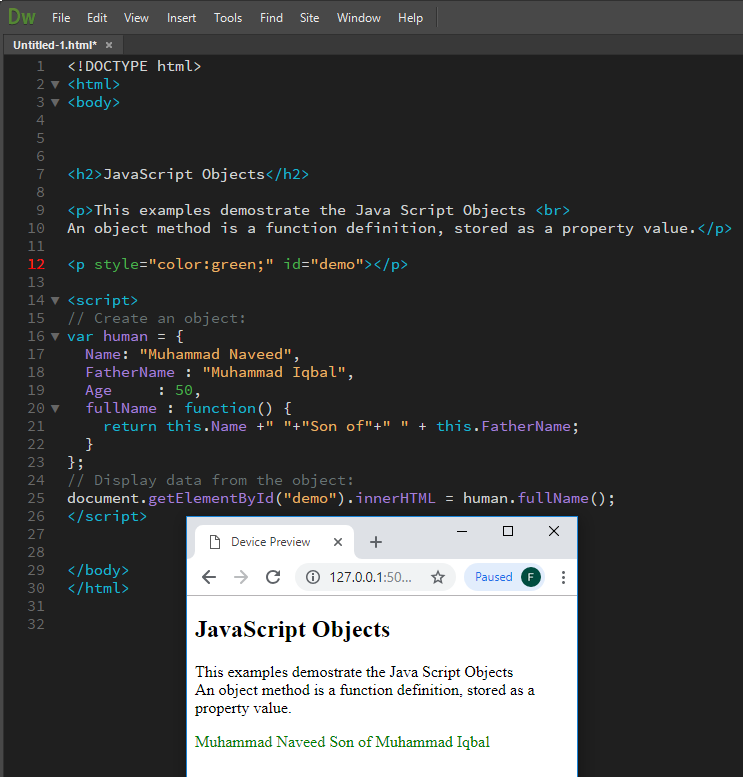Click the Device Preview tab page icon
Image resolution: width=743 pixels, height=777 pixels.
(215, 542)
